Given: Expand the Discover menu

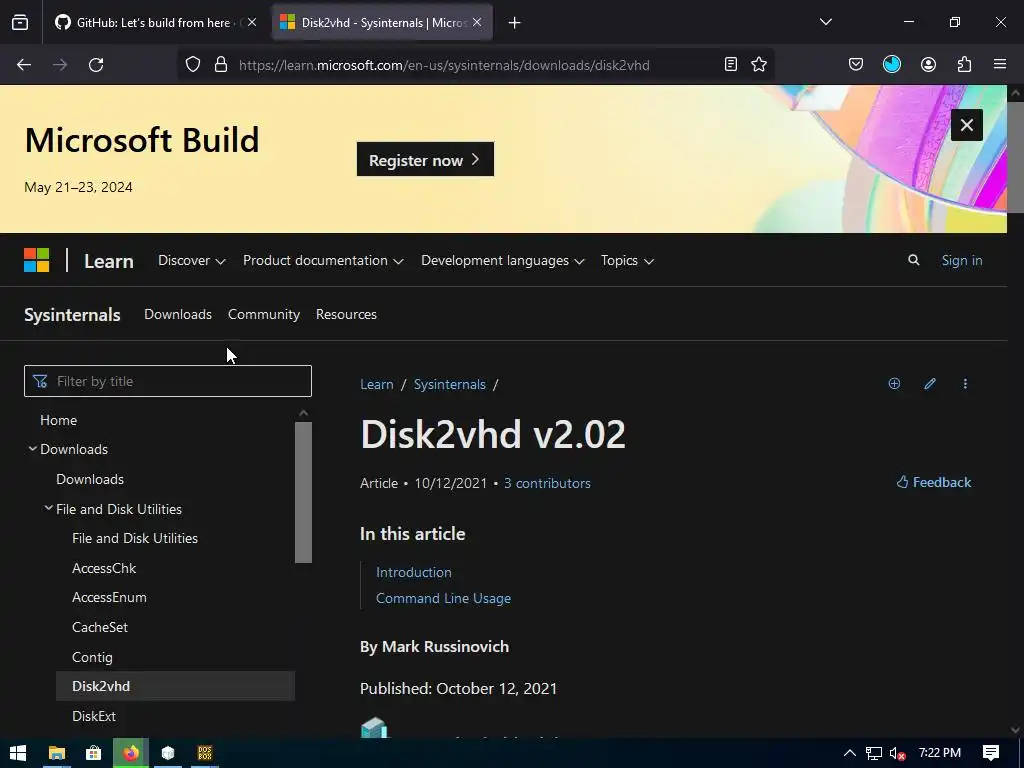Looking at the screenshot, I should [191, 261].
